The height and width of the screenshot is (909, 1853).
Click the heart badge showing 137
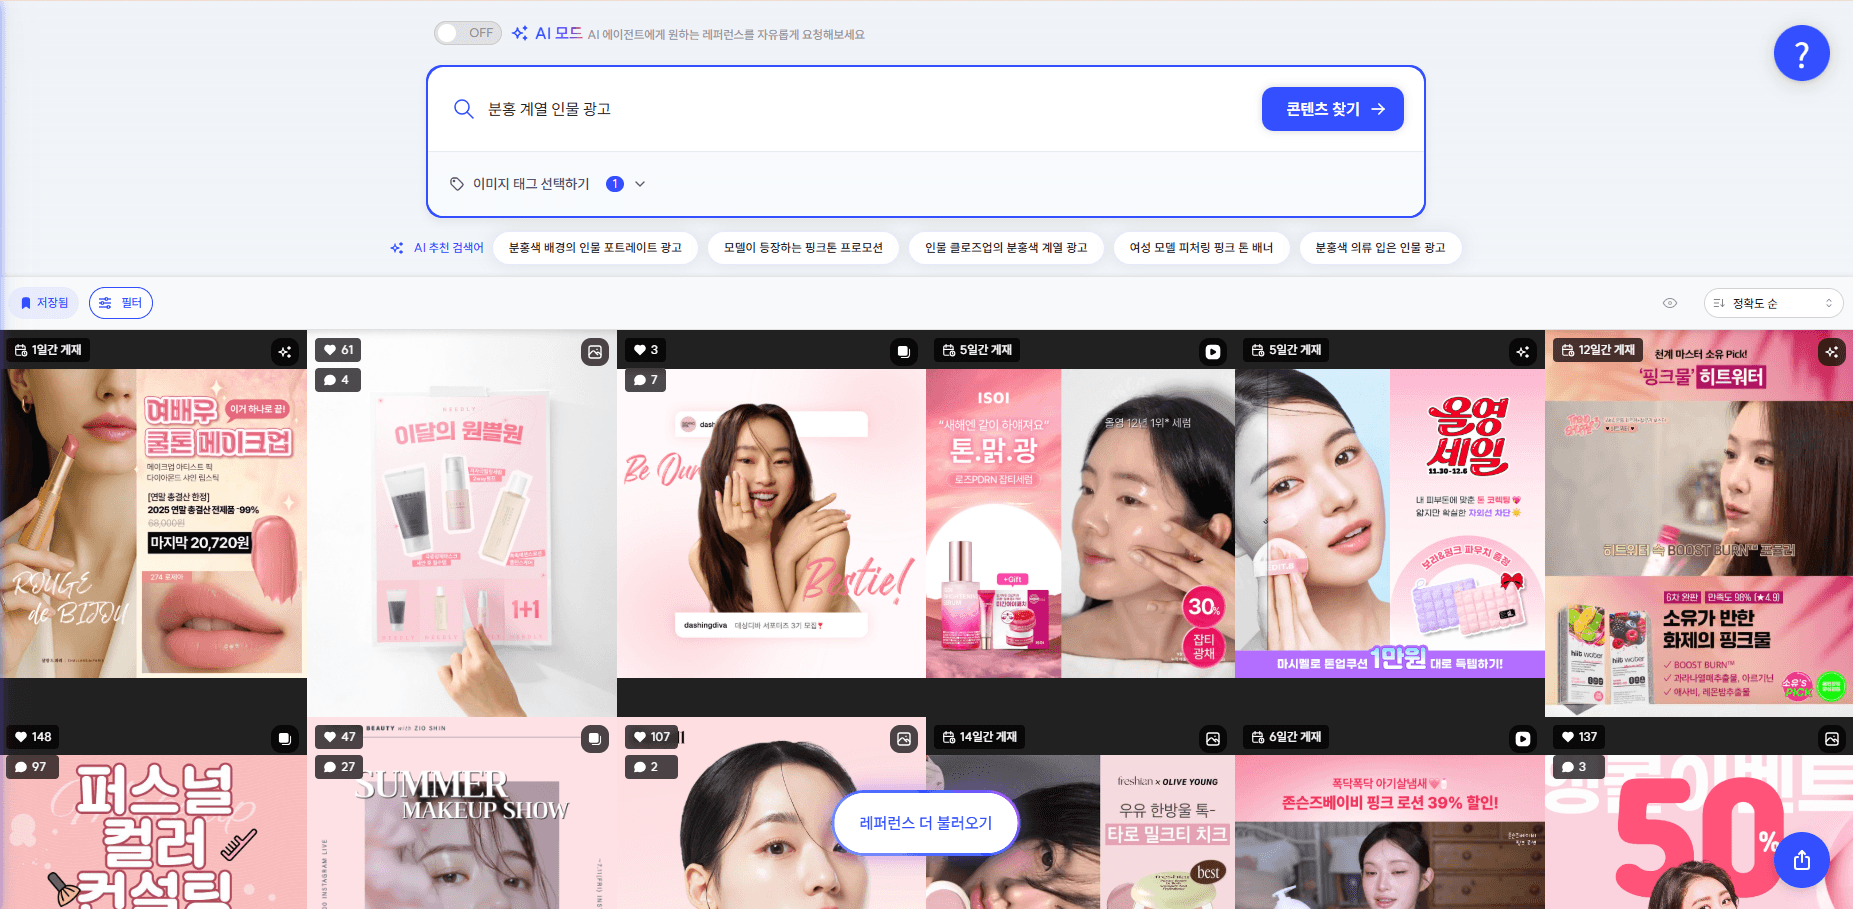(x=1579, y=737)
